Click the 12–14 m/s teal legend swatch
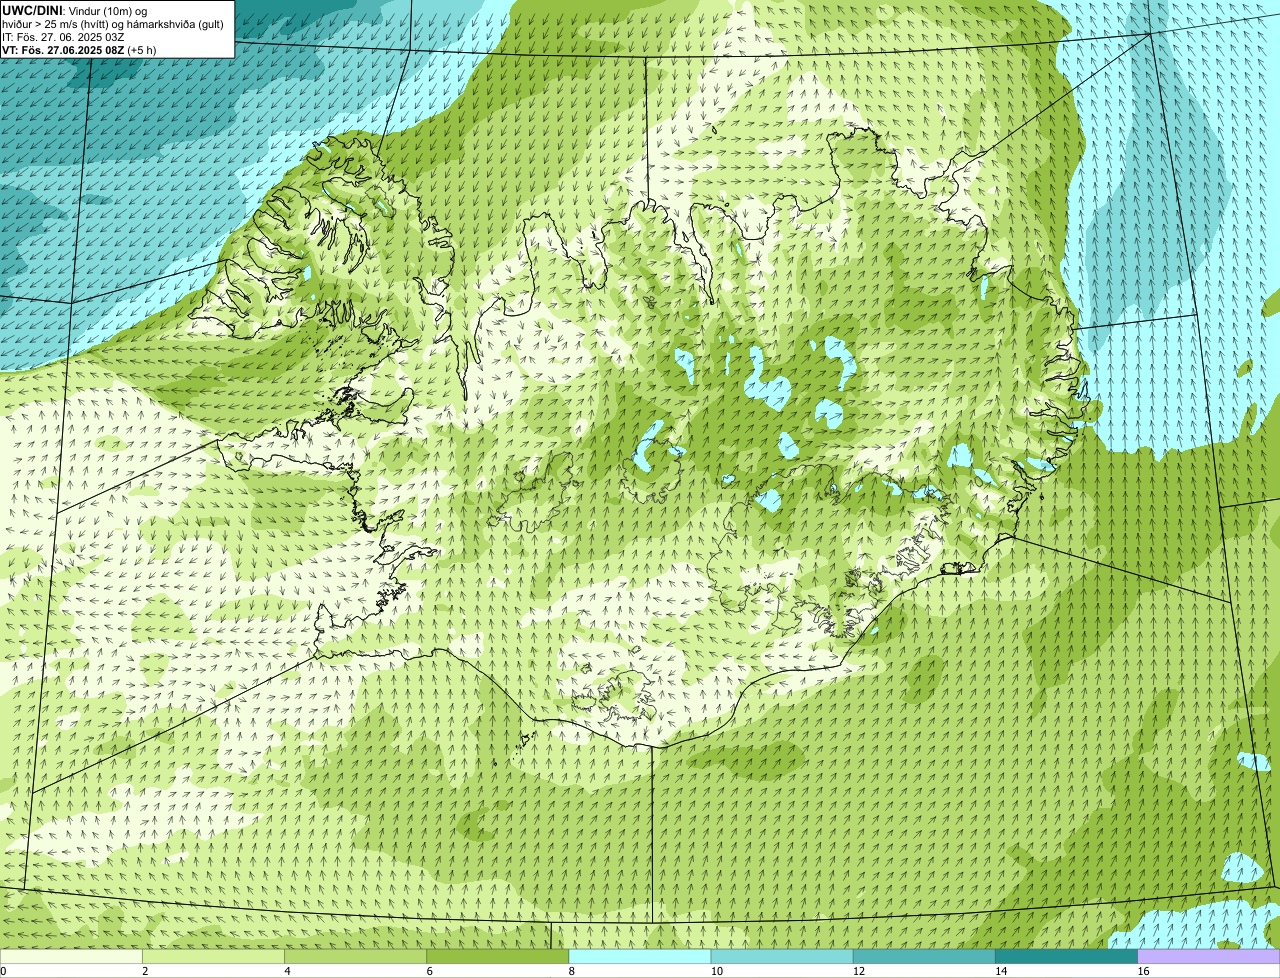 924,957
